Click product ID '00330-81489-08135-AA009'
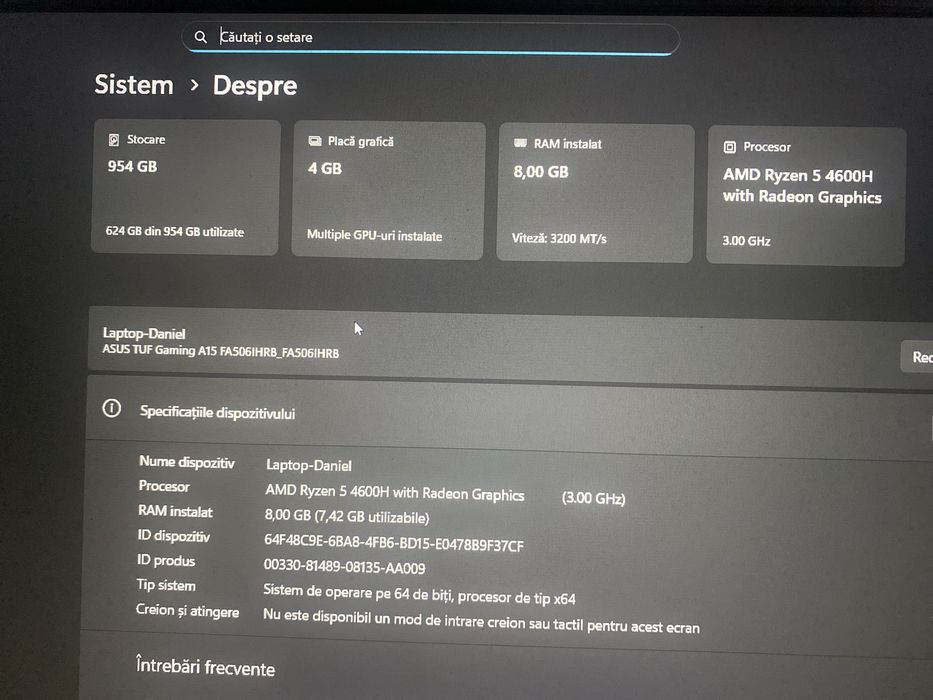The width and height of the screenshot is (933, 700). point(345,567)
